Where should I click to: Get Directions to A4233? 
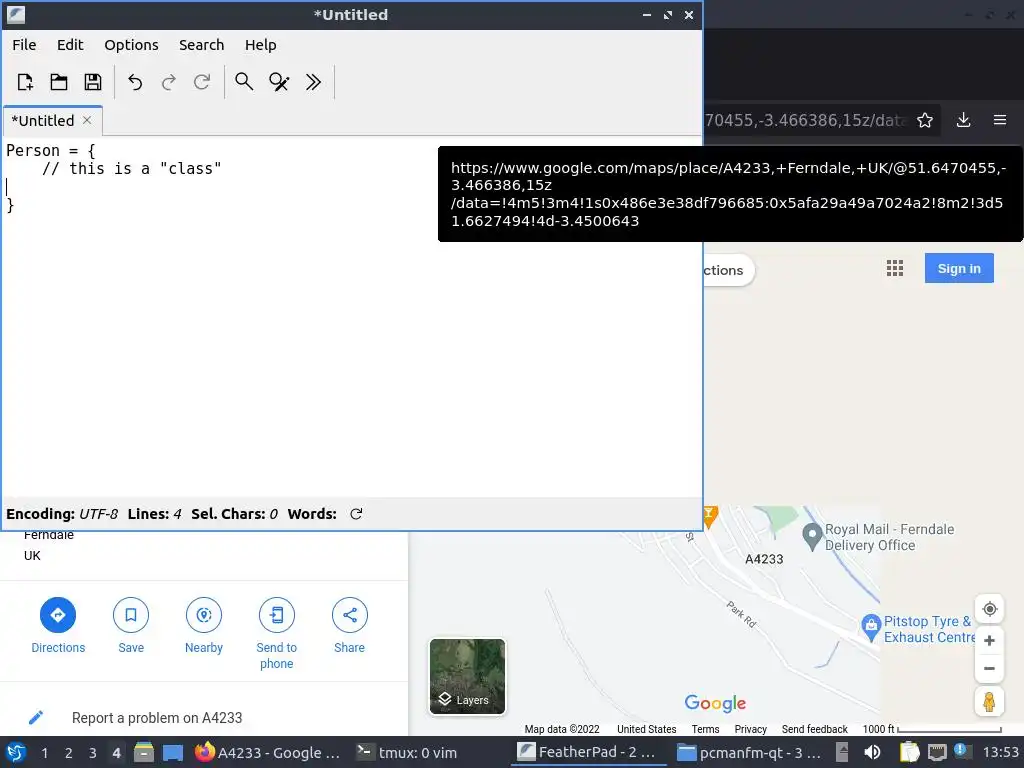(x=58, y=626)
